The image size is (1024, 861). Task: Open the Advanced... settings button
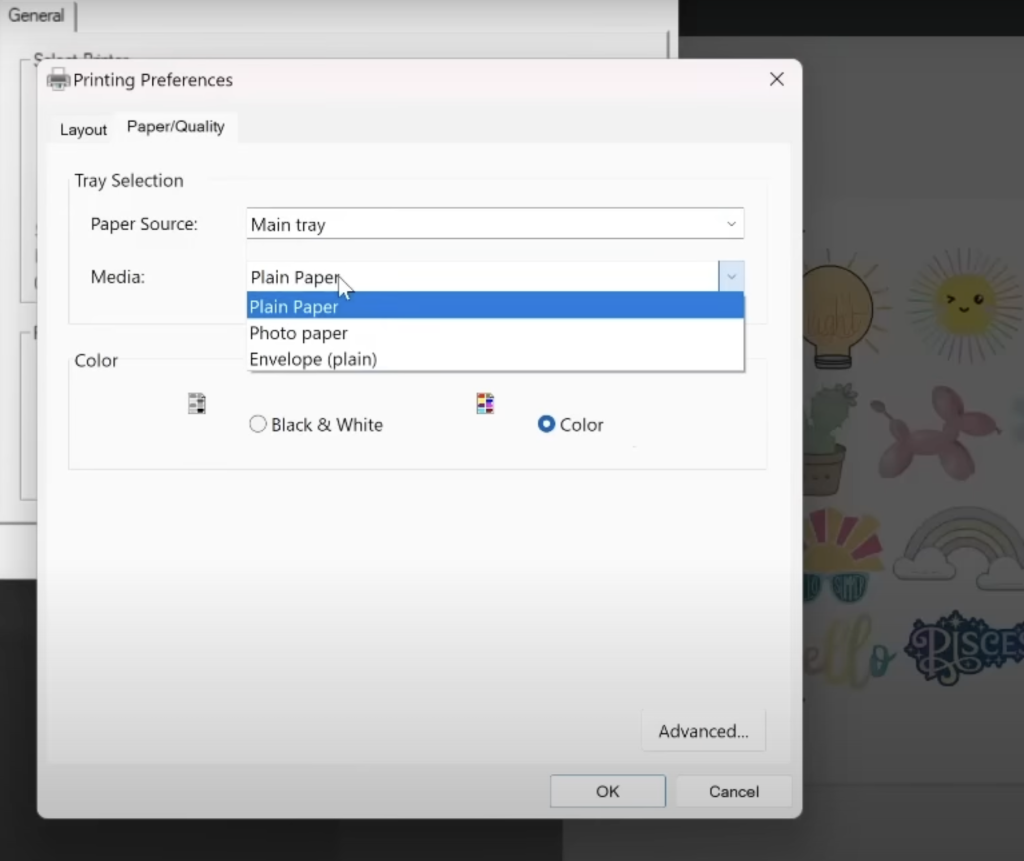pos(703,731)
